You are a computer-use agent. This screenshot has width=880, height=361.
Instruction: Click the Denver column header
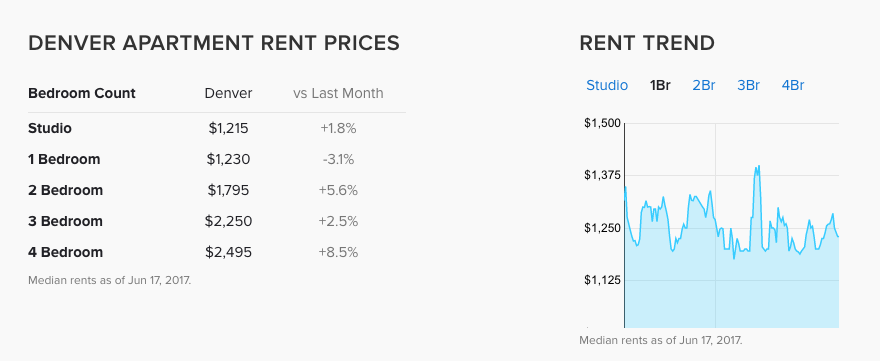tap(228, 93)
